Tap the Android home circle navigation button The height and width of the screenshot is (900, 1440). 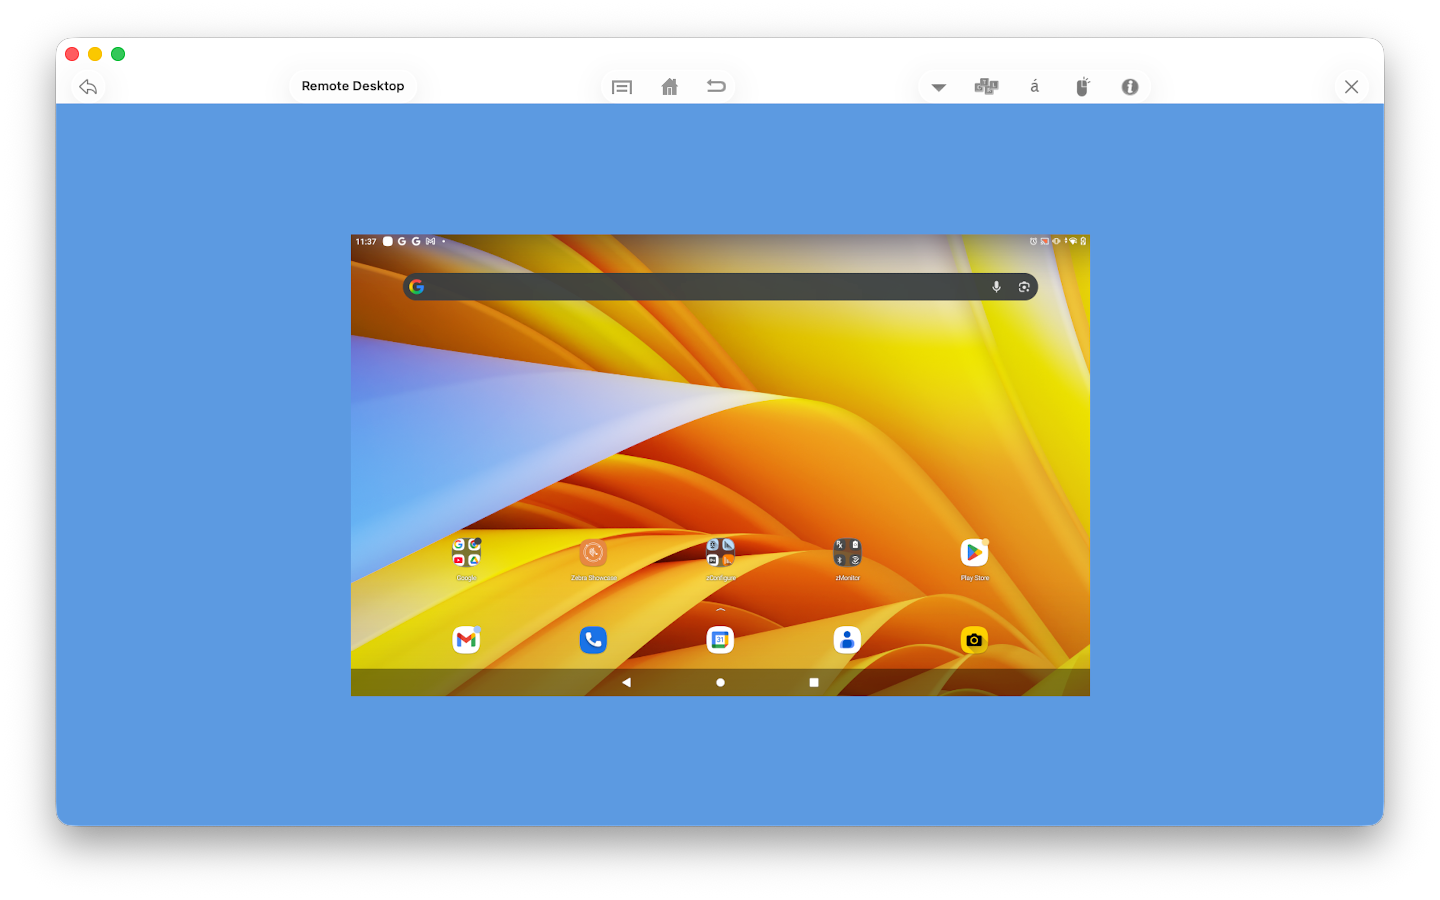tap(720, 682)
